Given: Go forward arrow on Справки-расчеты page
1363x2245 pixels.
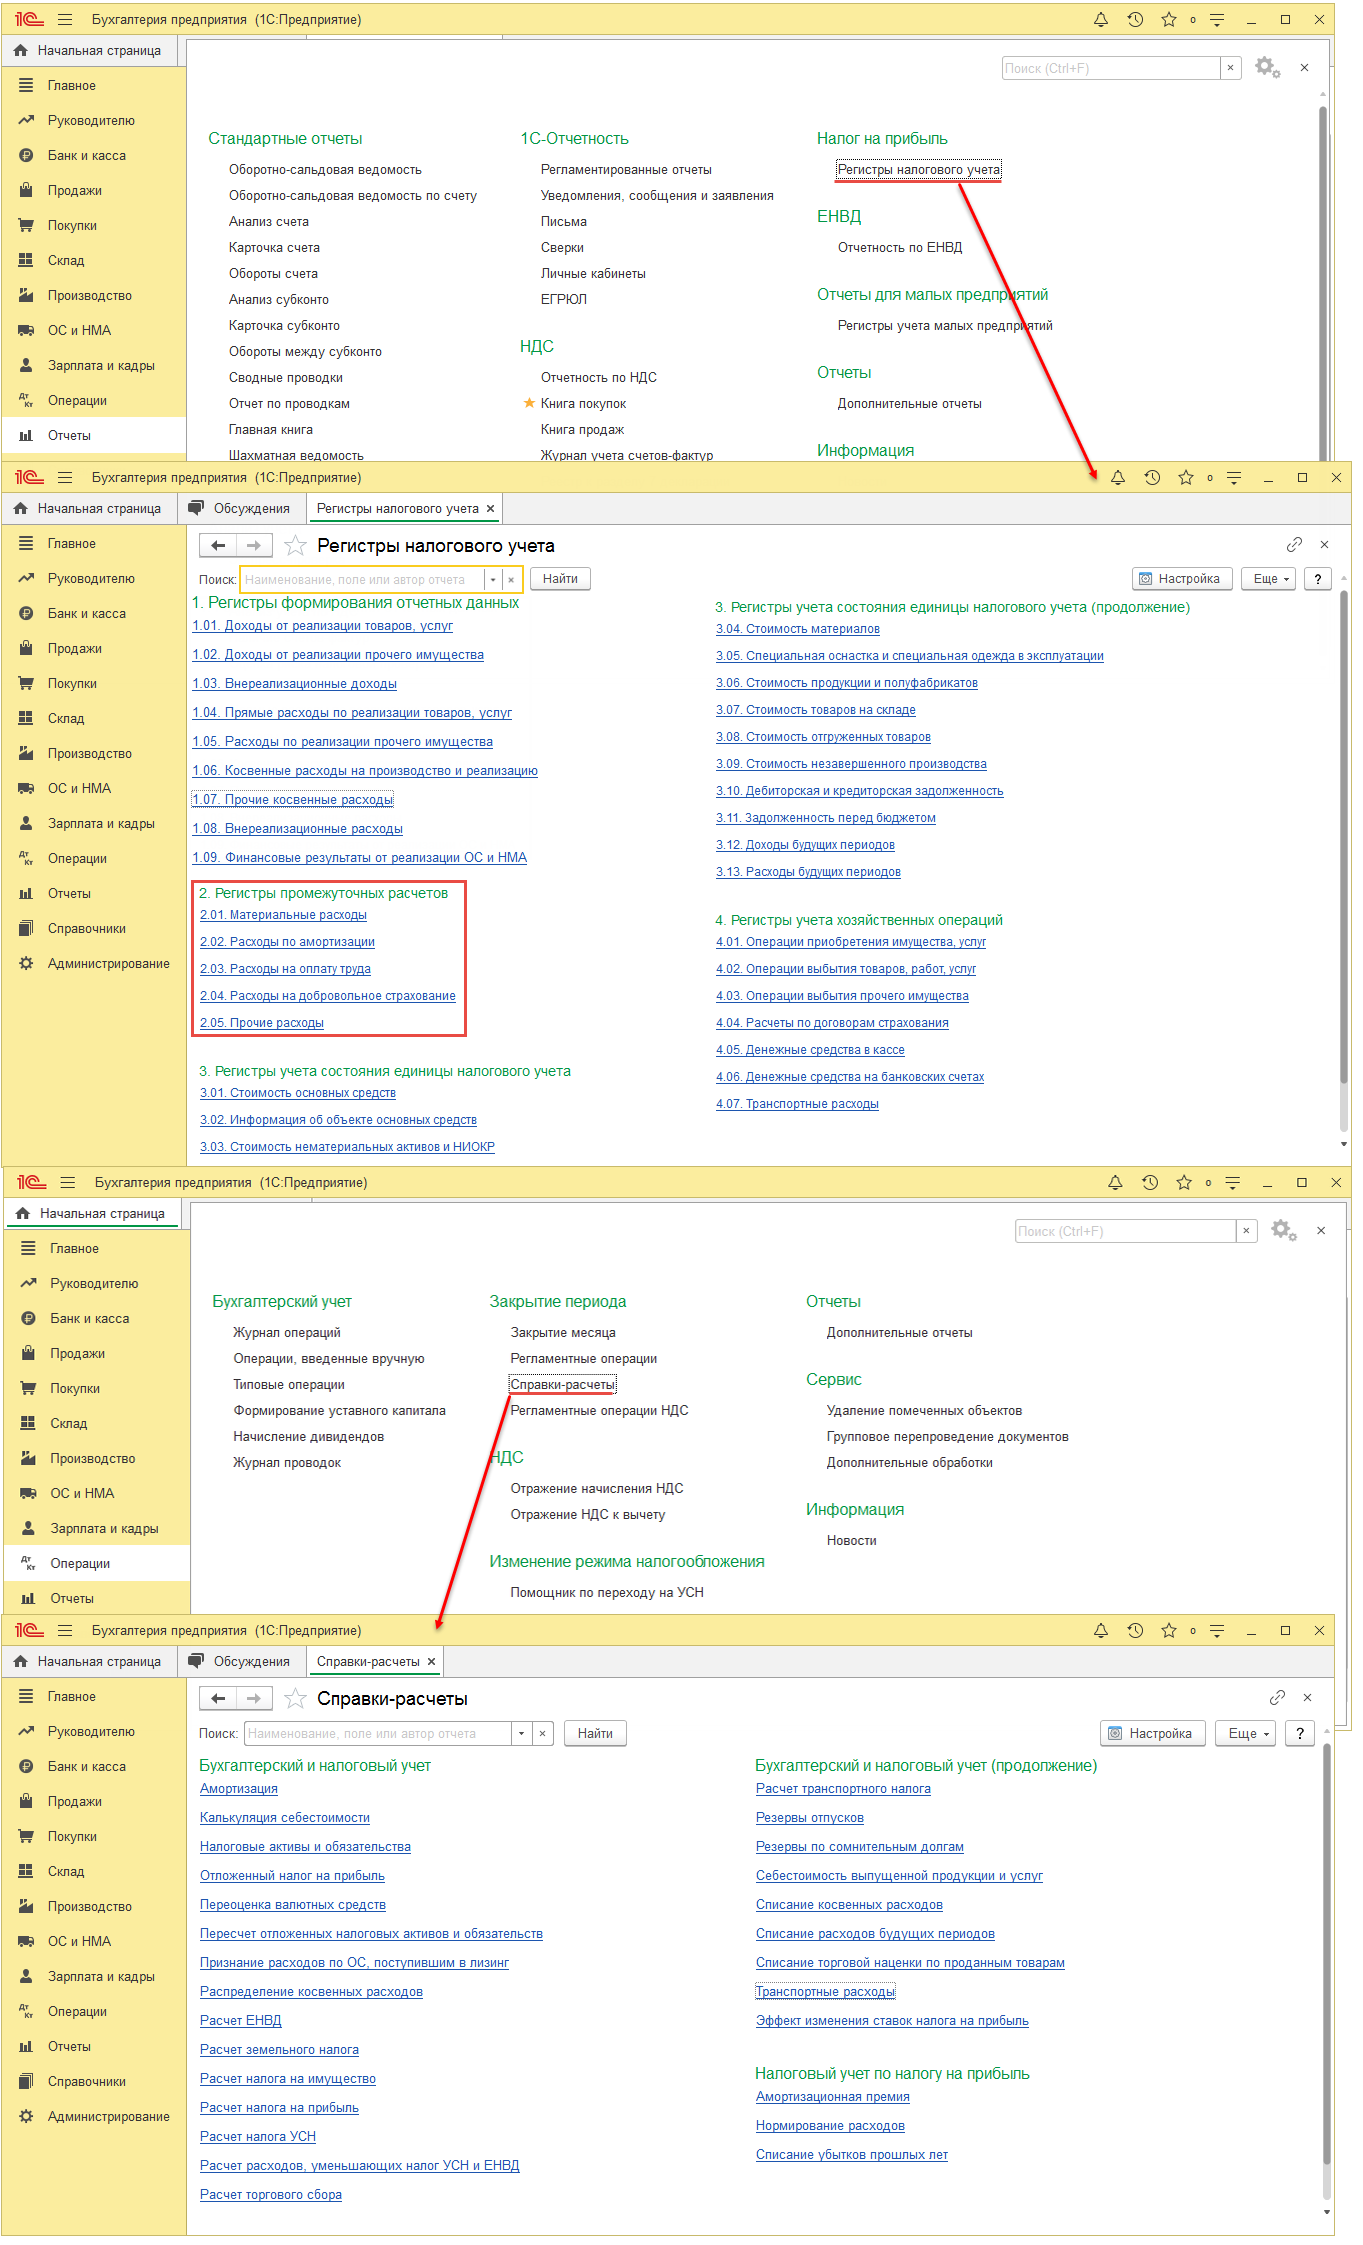Looking at the screenshot, I should pos(254,1699).
